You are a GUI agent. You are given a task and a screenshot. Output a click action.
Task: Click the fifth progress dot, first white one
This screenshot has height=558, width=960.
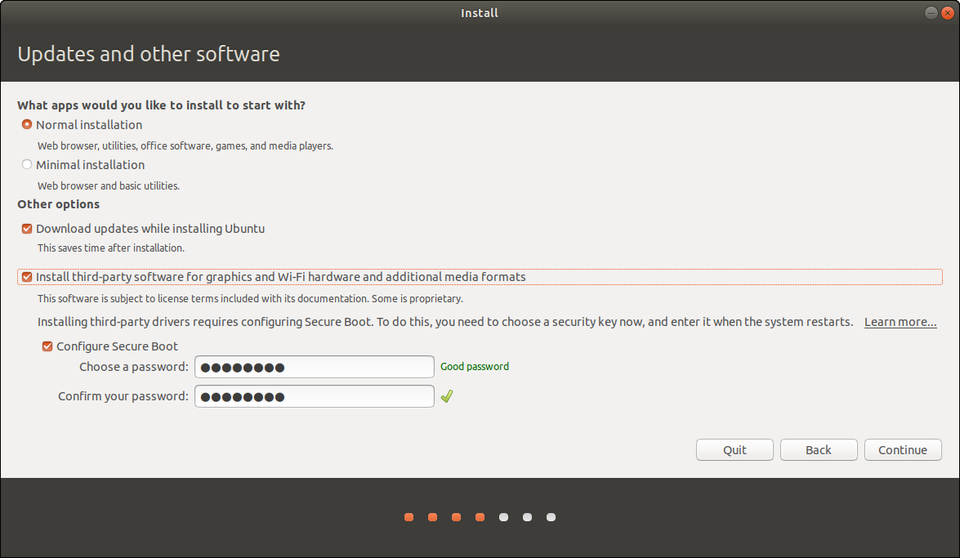pyautogui.click(x=504, y=517)
